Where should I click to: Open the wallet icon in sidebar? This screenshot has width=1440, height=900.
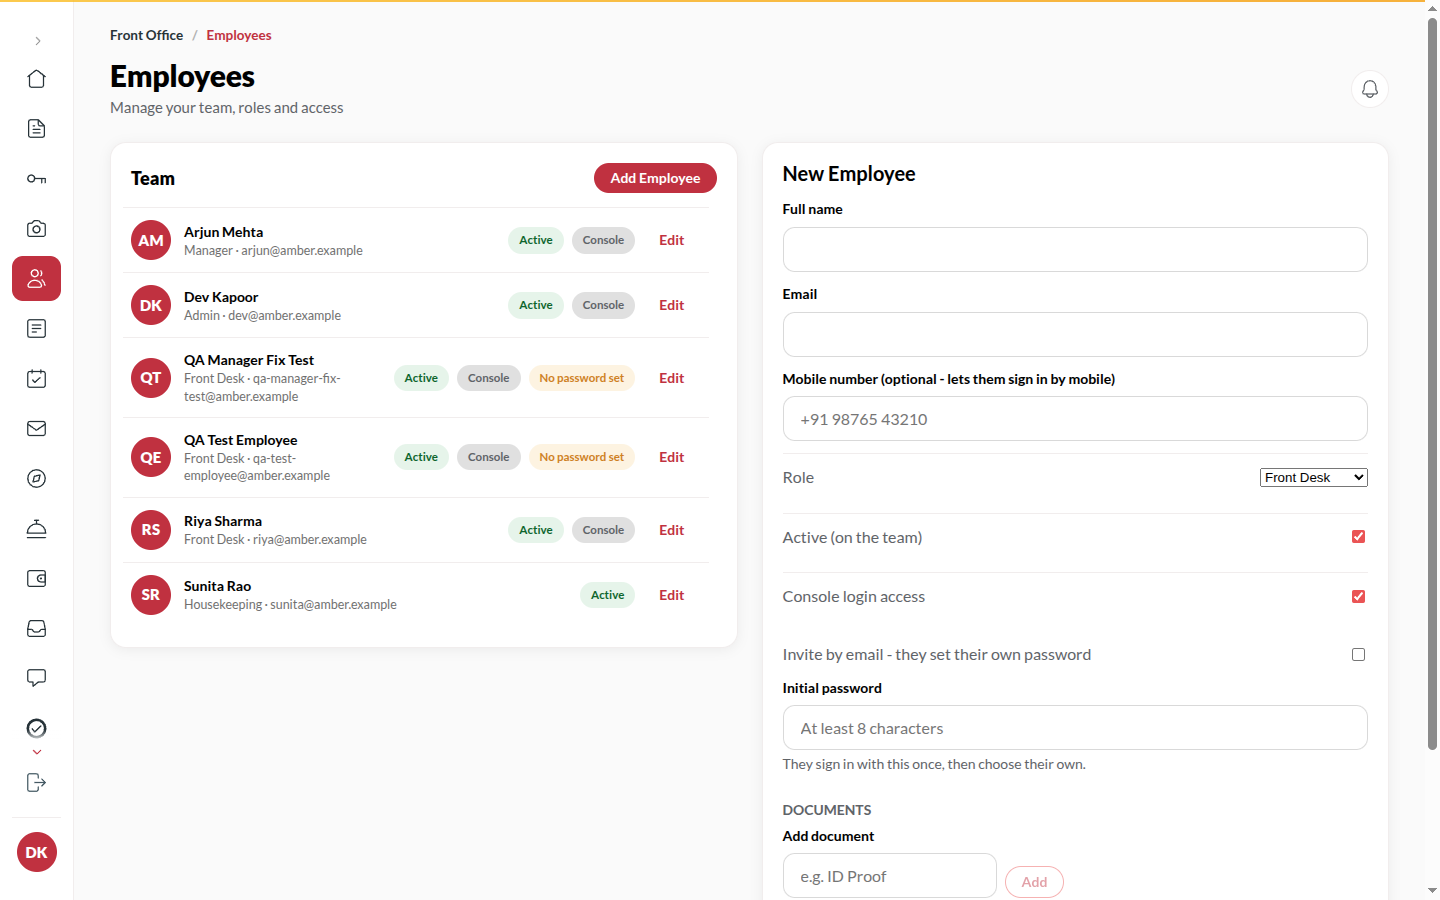click(37, 579)
